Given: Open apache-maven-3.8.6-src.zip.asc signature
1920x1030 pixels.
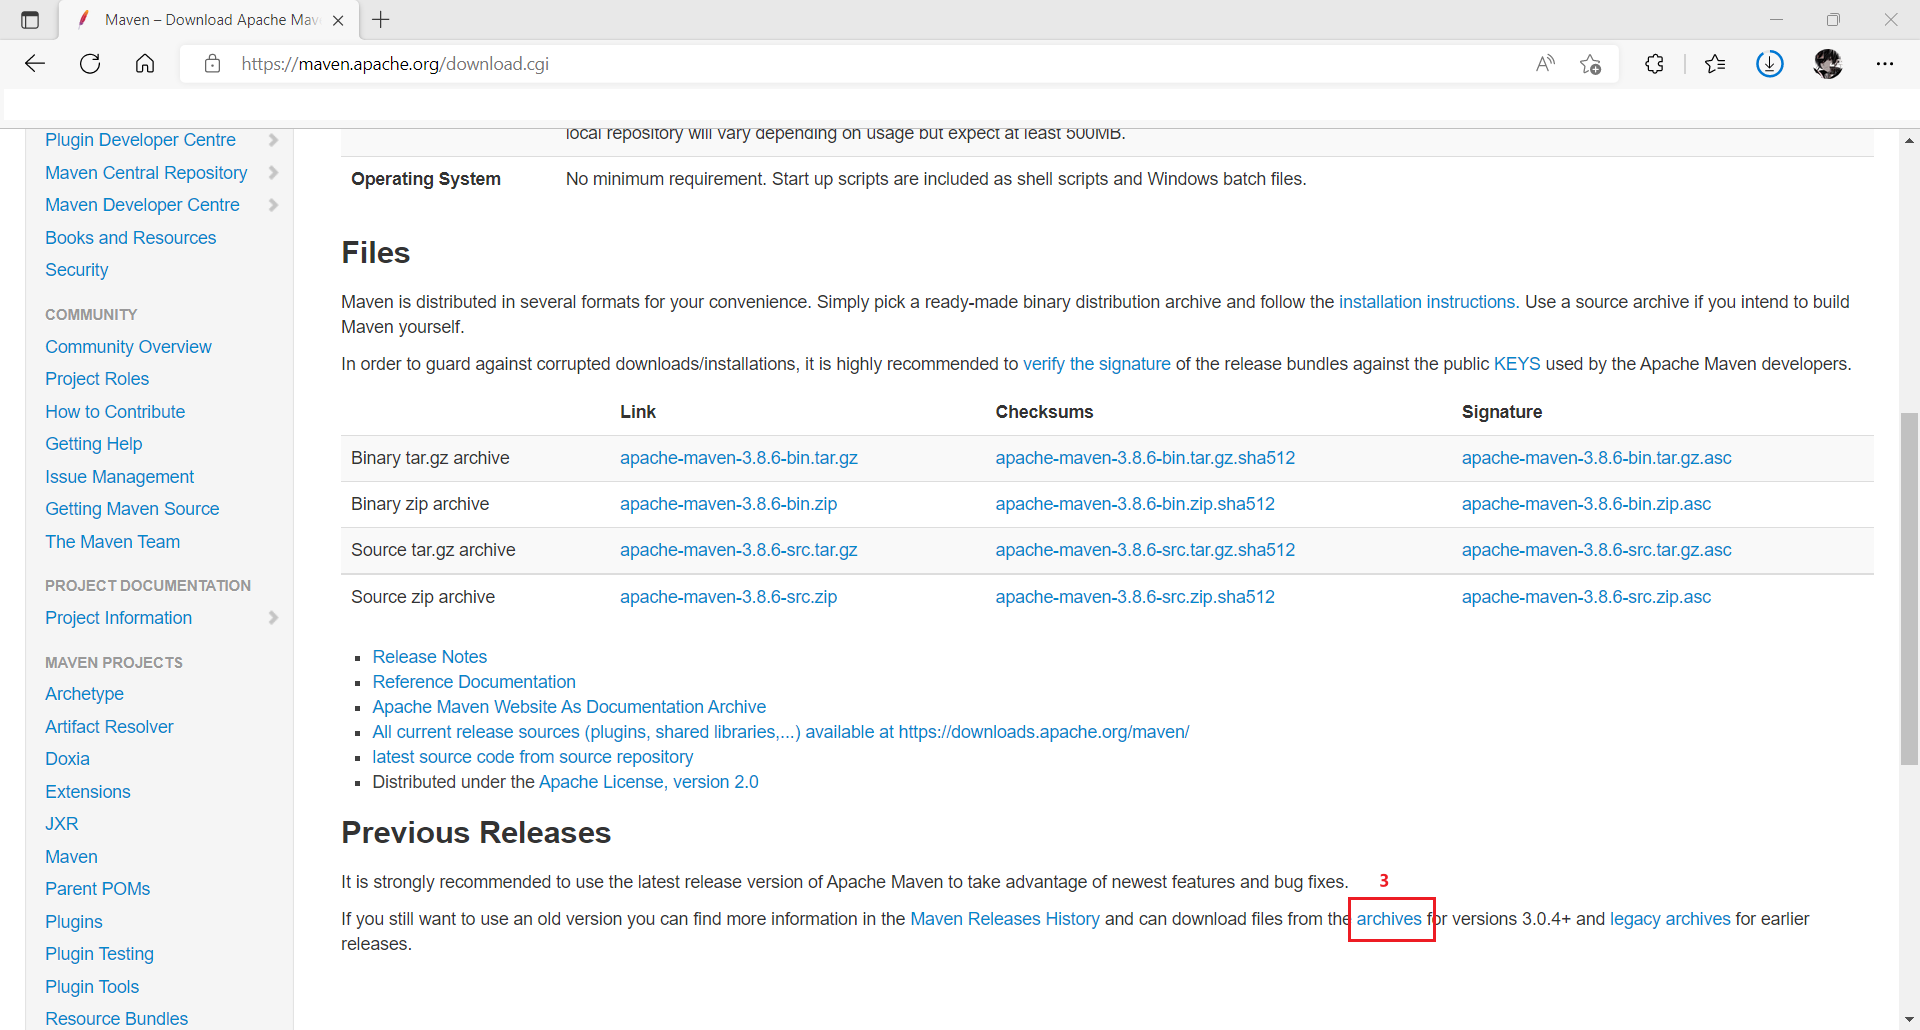Looking at the screenshot, I should tap(1586, 597).
